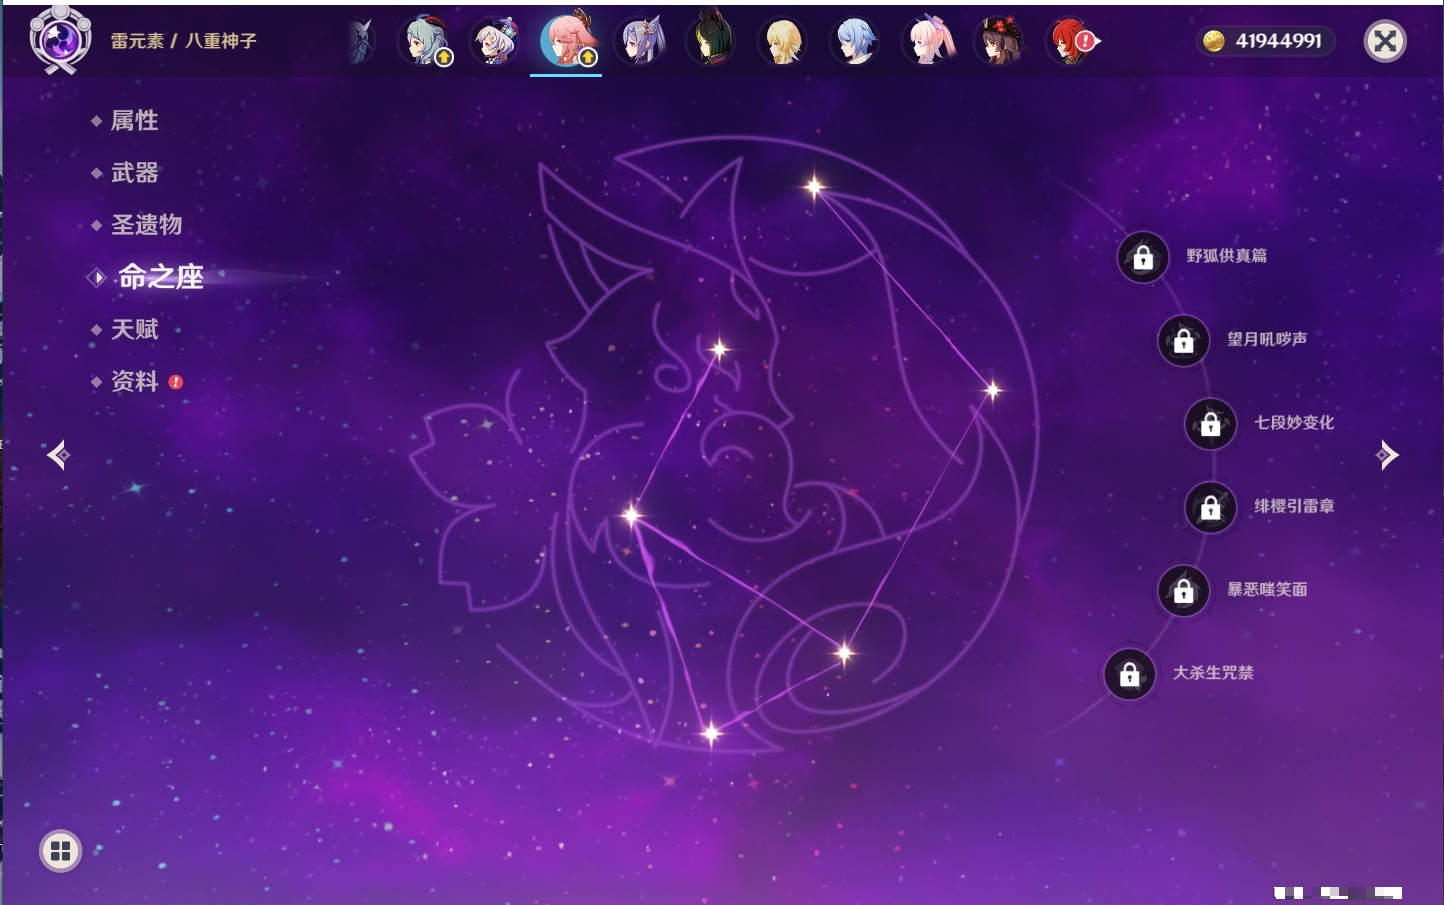Click the star node inside the lower swirl
The height and width of the screenshot is (905, 1444).
[844, 654]
